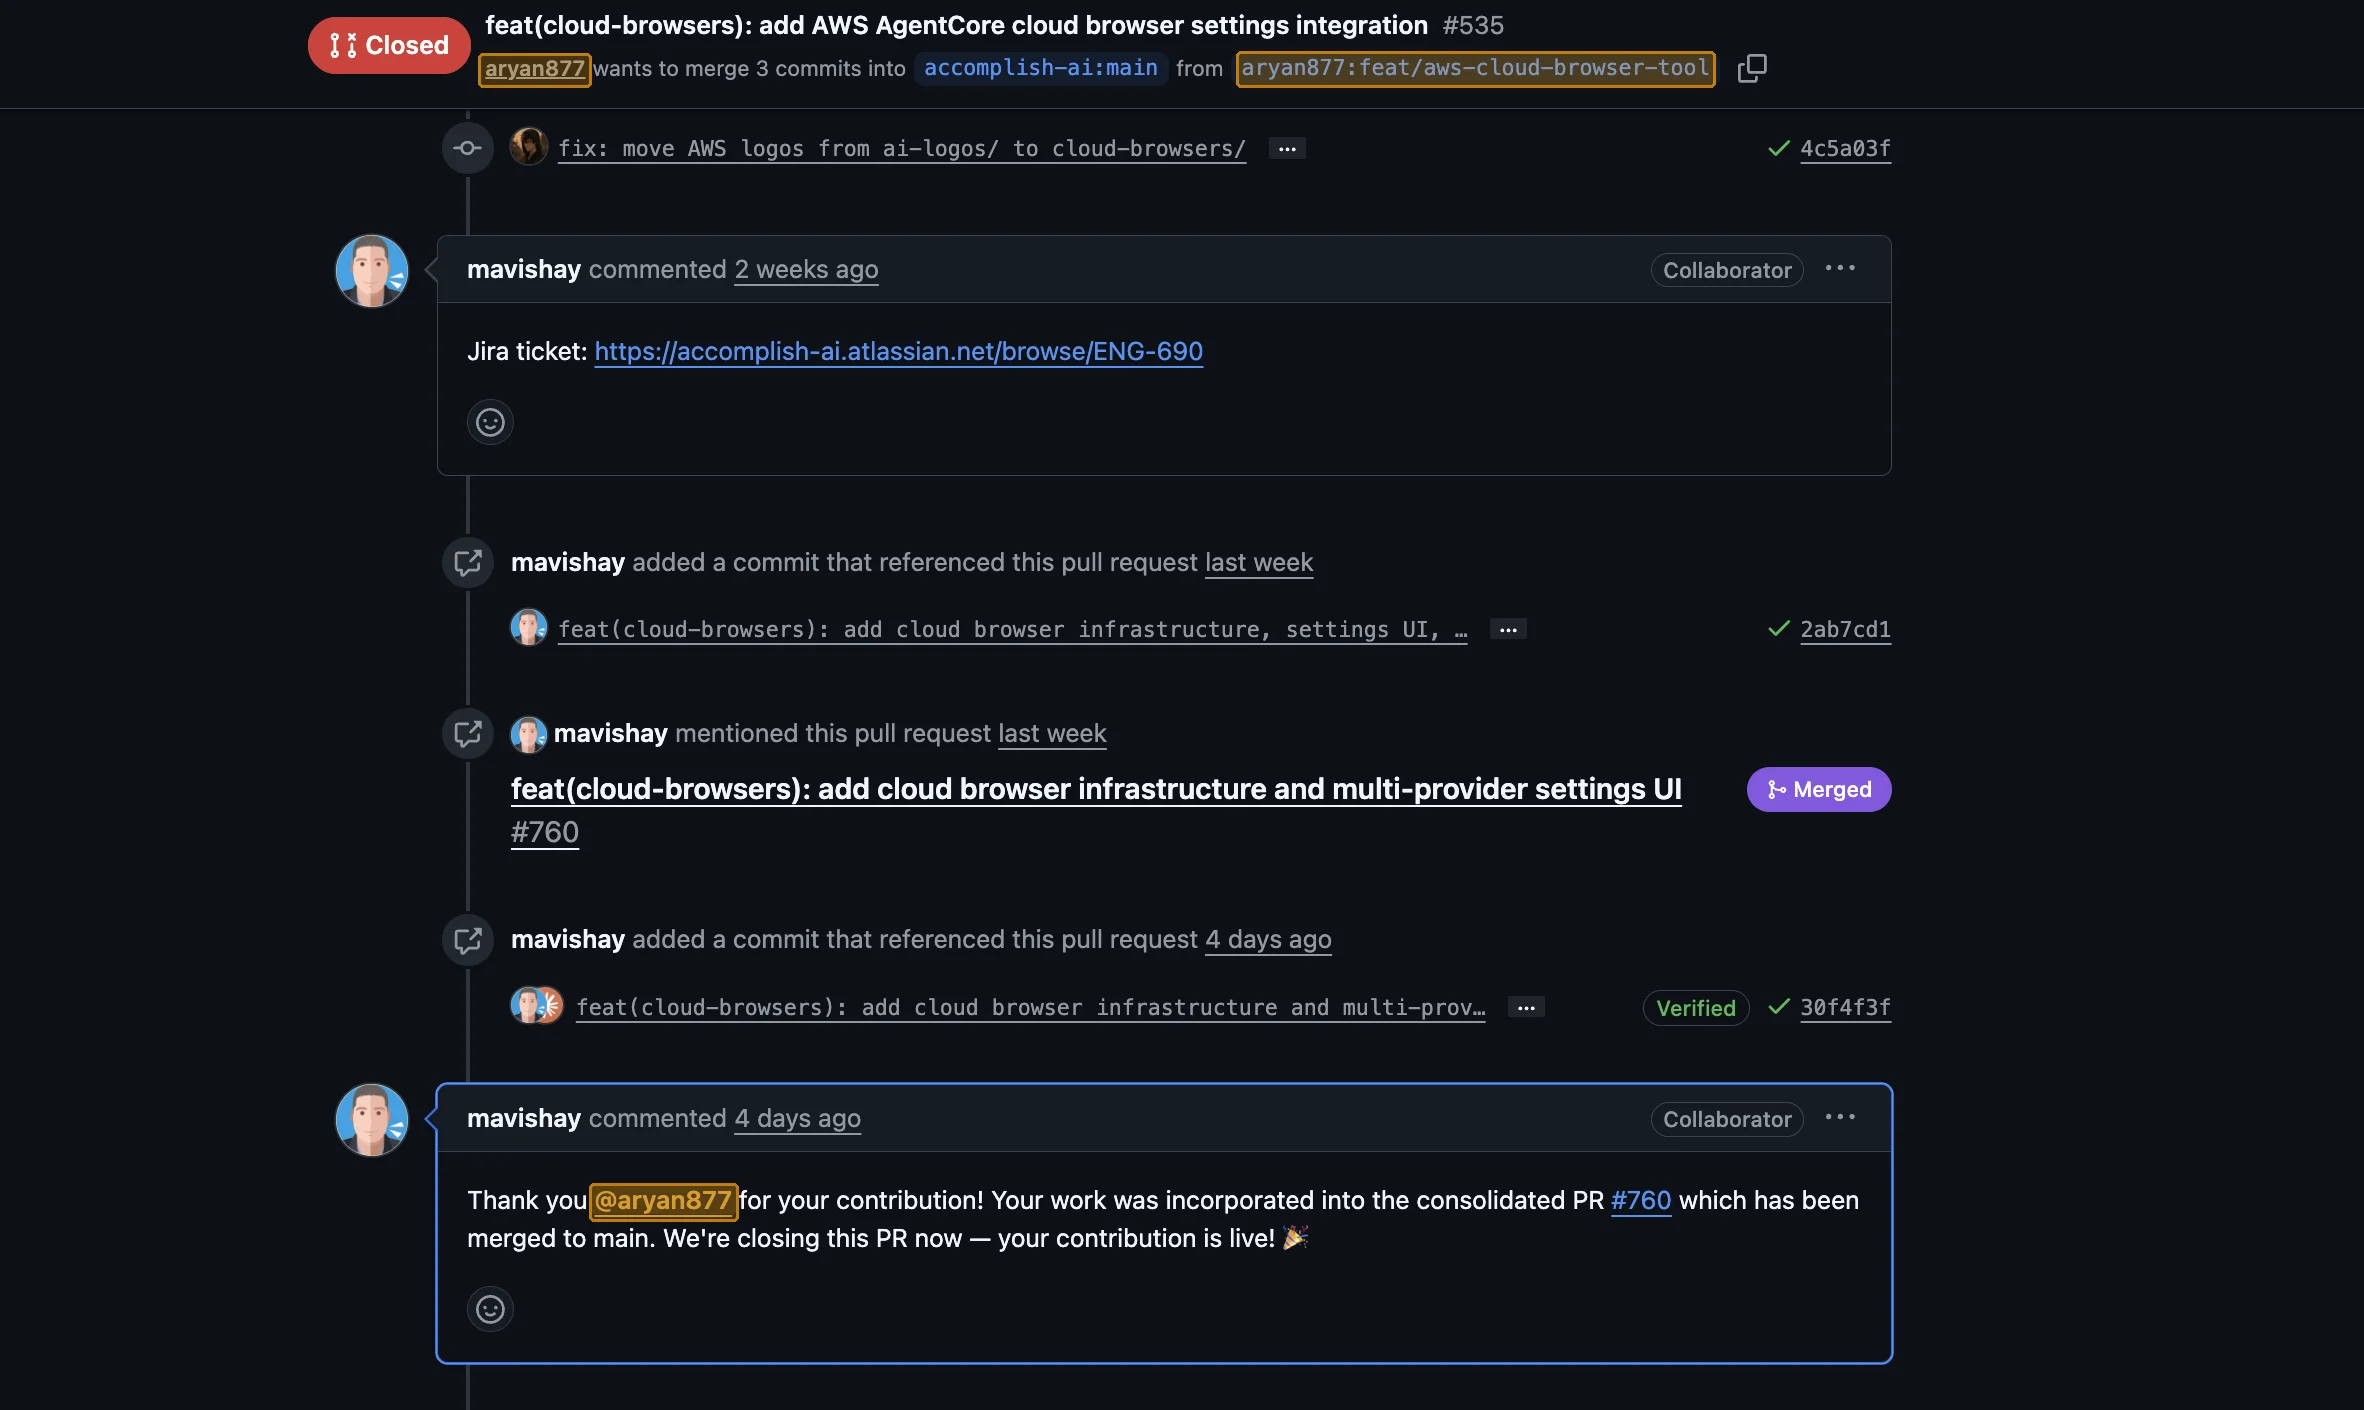The width and height of the screenshot is (2364, 1410).
Task: Click the Merged status badge
Action: point(1818,789)
